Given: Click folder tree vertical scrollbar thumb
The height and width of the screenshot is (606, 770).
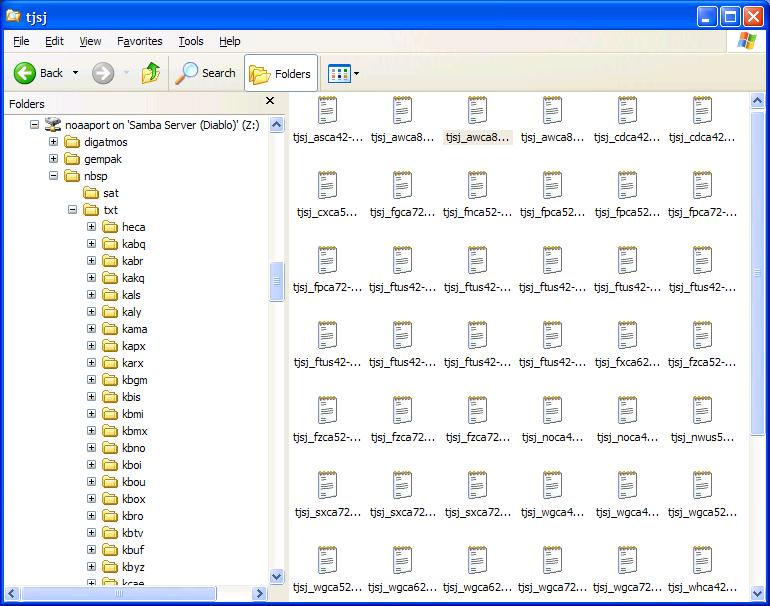Looking at the screenshot, I should tap(276, 281).
